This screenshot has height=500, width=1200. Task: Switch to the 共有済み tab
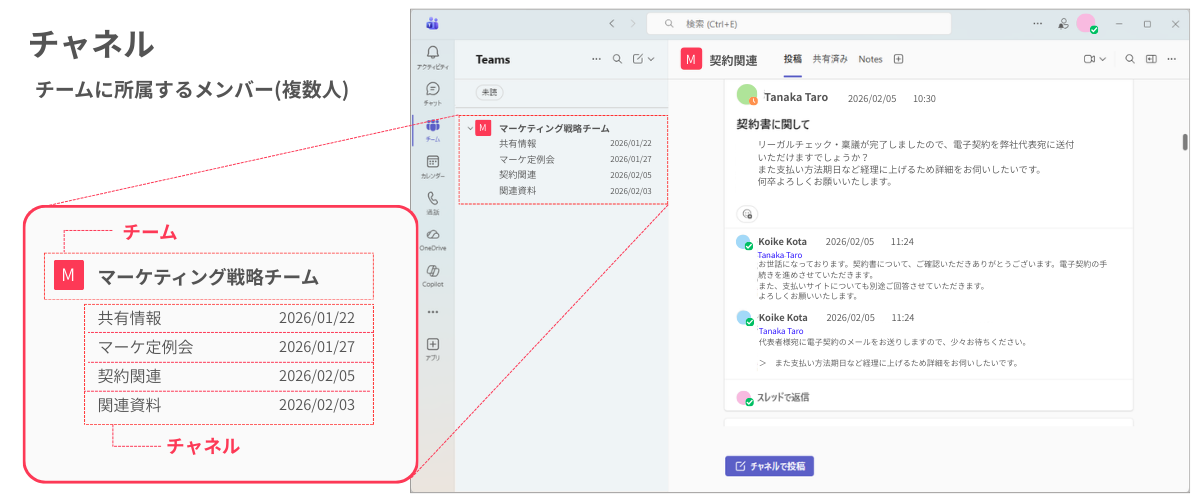[x=830, y=59]
